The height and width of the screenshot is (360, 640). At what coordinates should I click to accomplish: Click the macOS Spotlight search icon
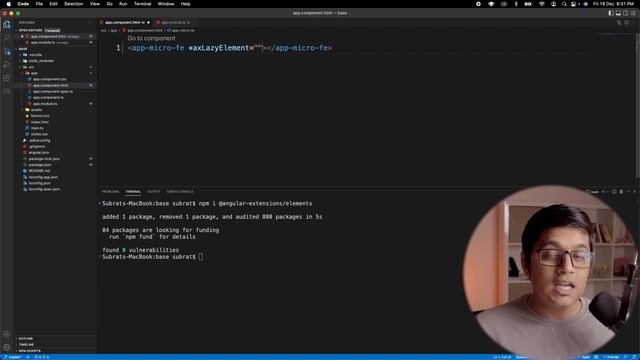point(564,4)
